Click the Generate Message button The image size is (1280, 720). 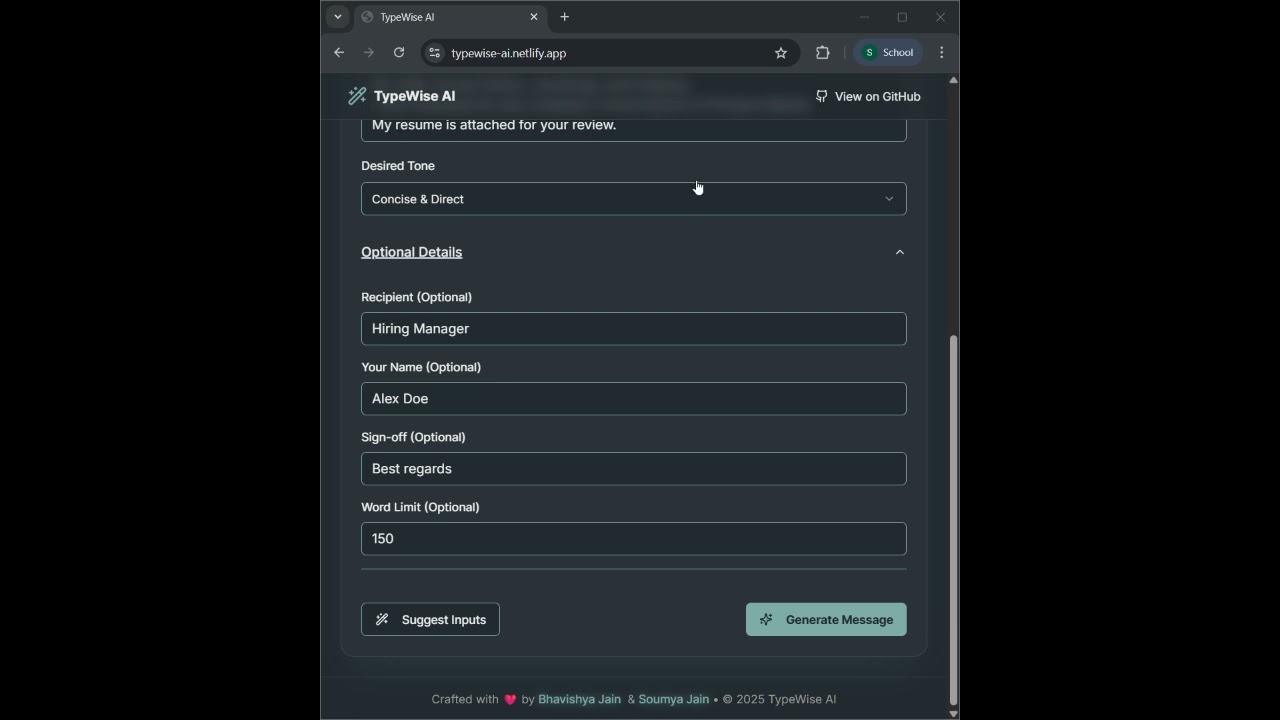tap(826, 620)
